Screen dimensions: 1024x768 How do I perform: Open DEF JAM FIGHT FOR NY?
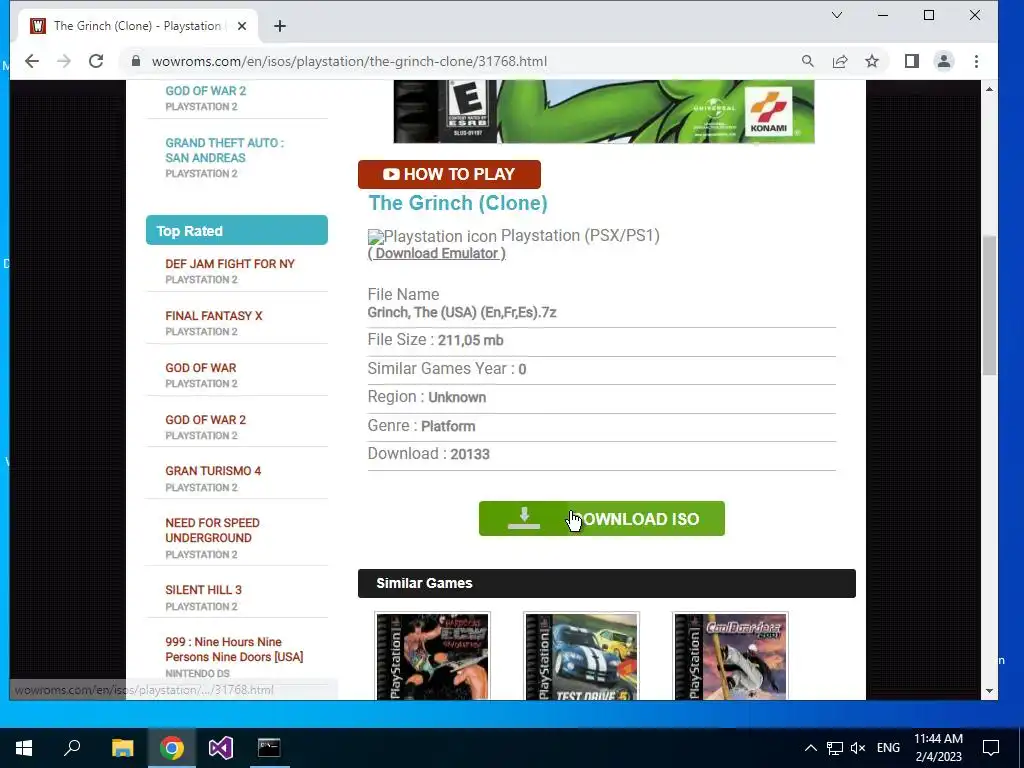230,264
